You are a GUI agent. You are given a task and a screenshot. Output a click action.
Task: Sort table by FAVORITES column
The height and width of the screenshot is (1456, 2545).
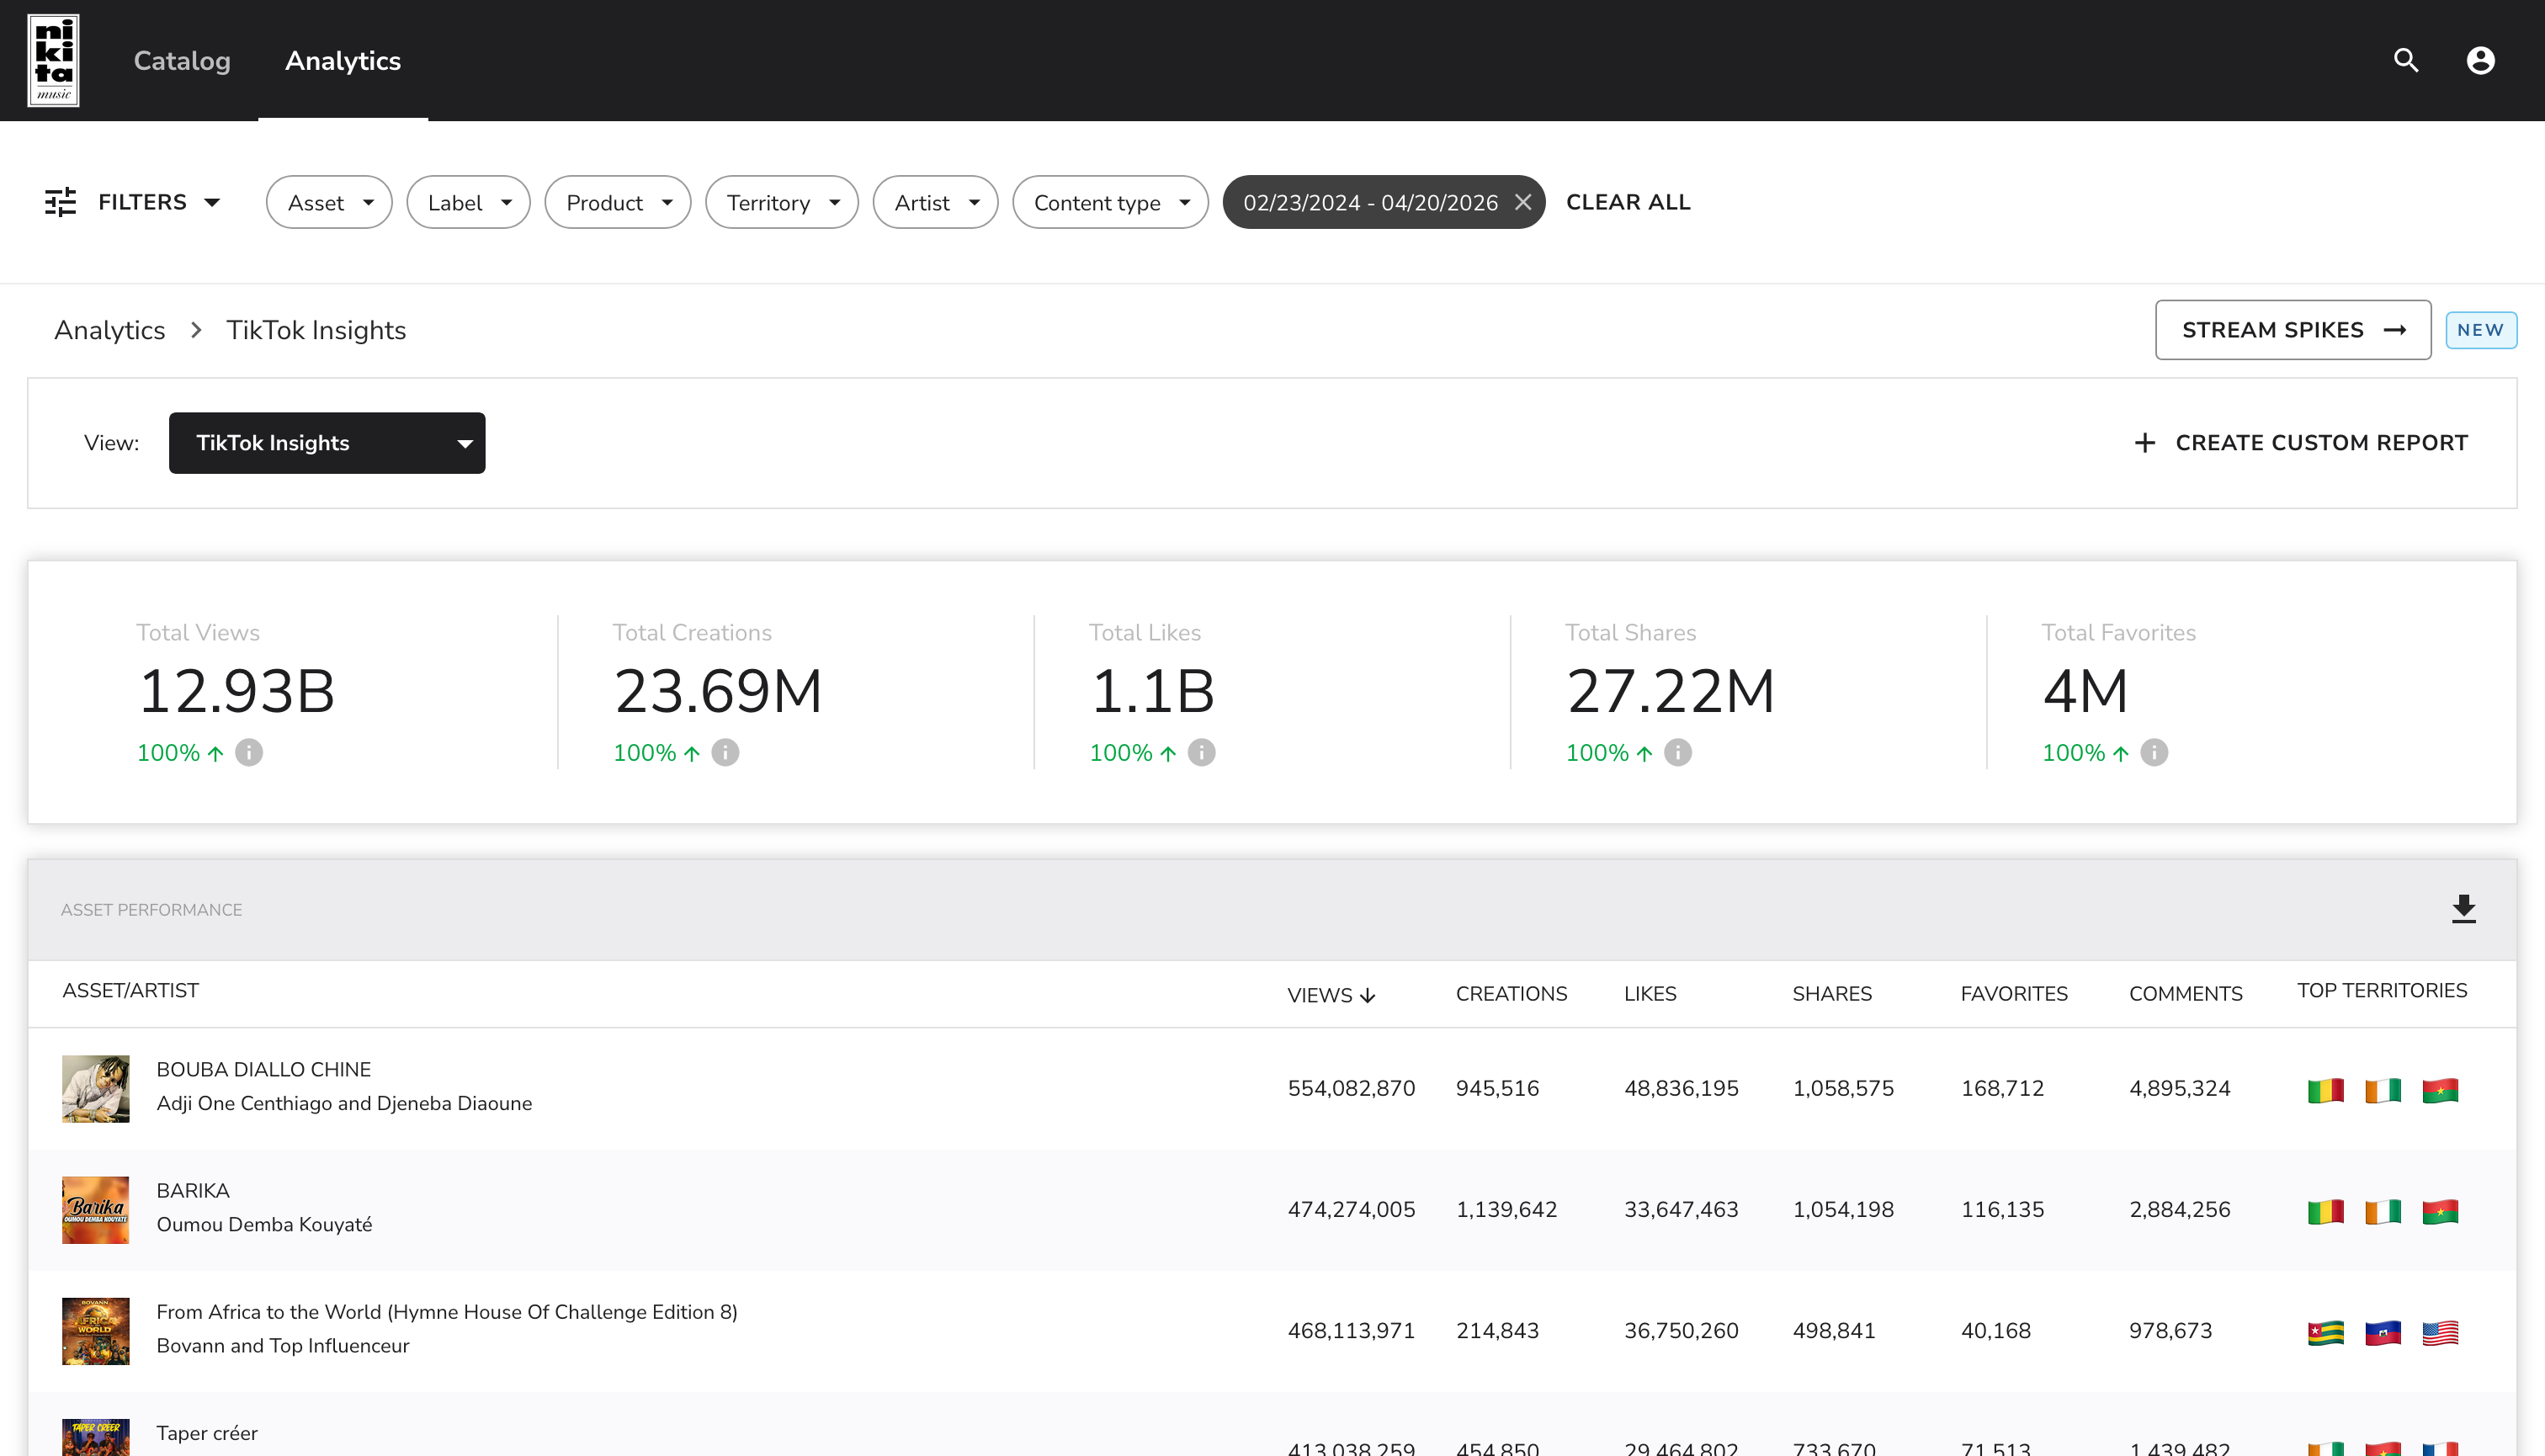[2014, 993]
